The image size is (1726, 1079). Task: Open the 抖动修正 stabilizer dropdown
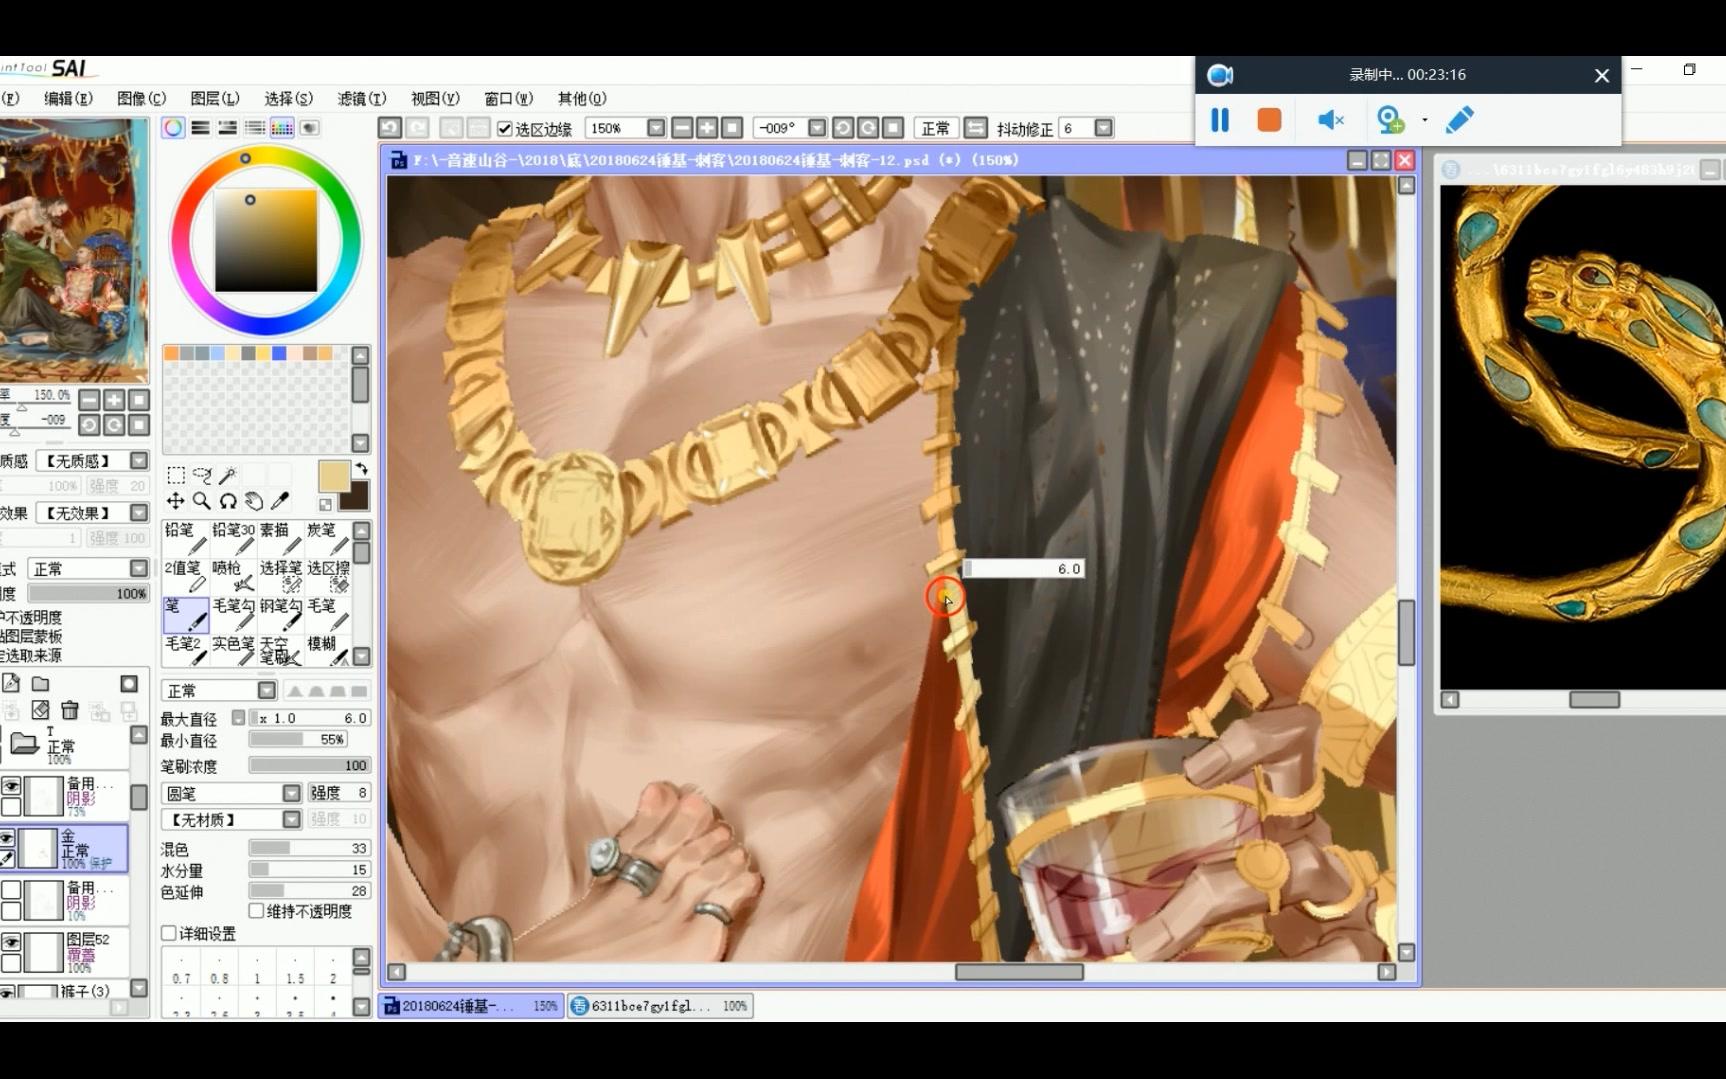click(1104, 128)
